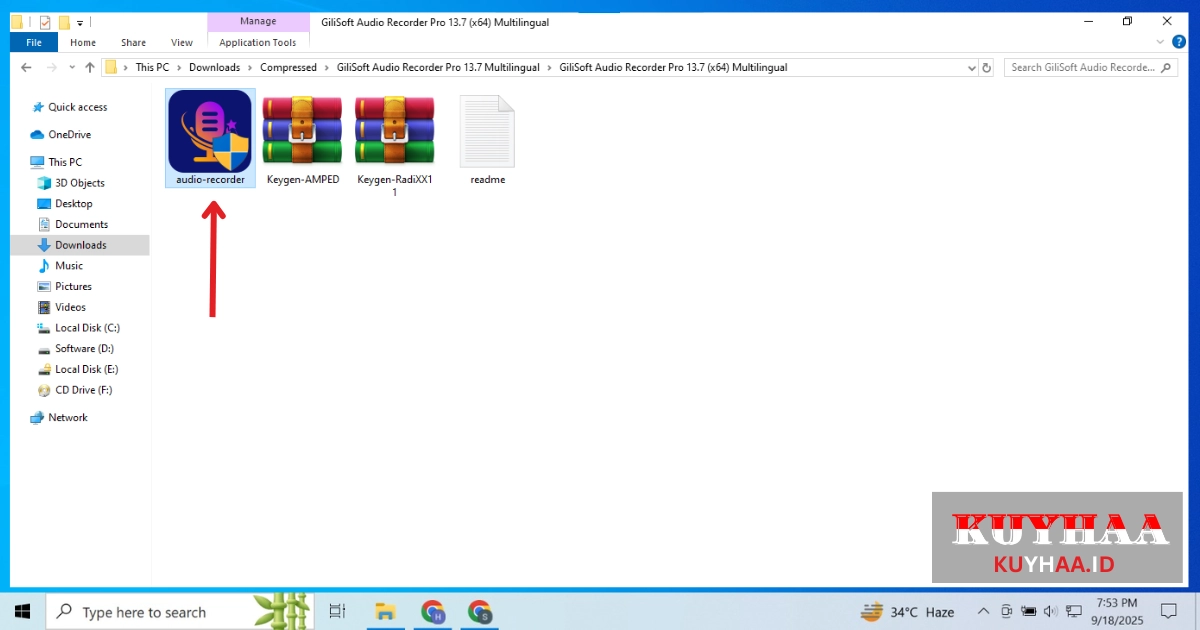Open the Windows Start menu
The image size is (1200, 630).
point(22,611)
